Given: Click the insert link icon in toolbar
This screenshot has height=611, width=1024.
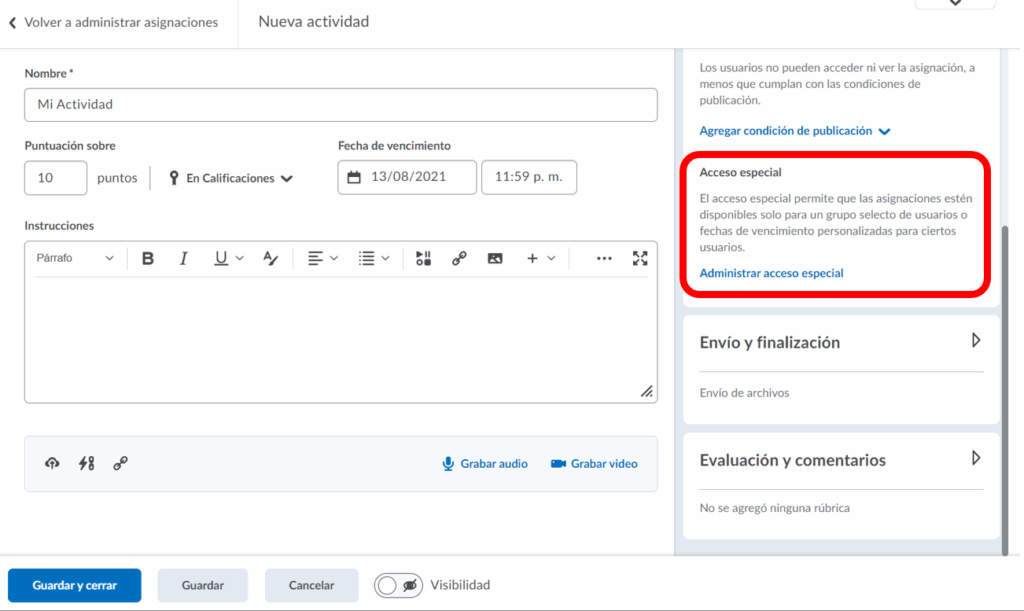Looking at the screenshot, I should (x=459, y=258).
